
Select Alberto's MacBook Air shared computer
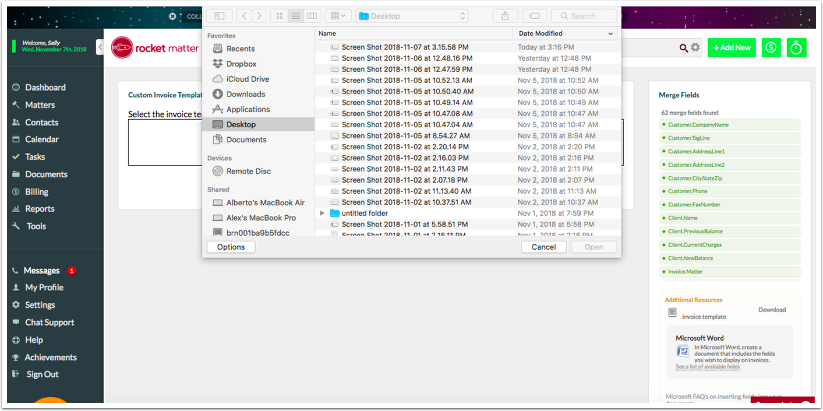265,203
